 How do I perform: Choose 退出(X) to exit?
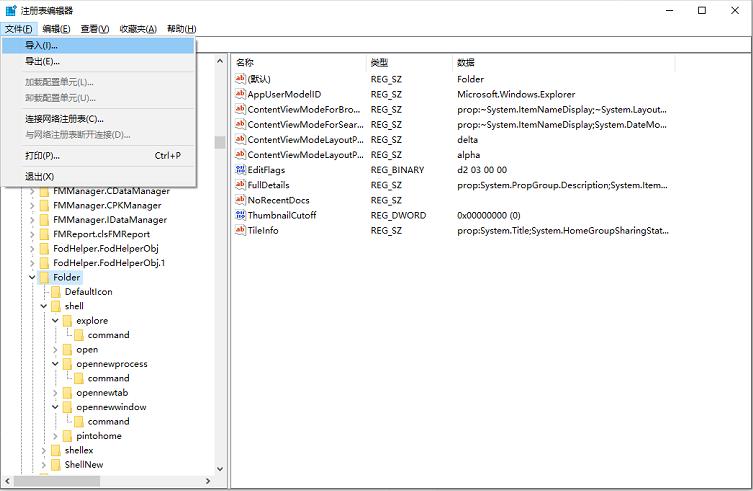(98, 176)
